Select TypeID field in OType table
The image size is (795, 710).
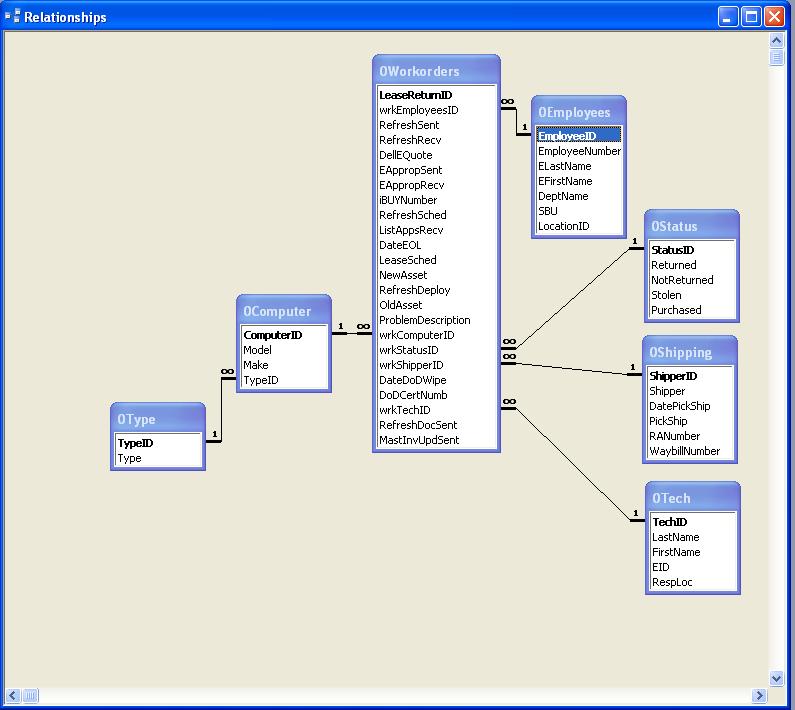158,443
